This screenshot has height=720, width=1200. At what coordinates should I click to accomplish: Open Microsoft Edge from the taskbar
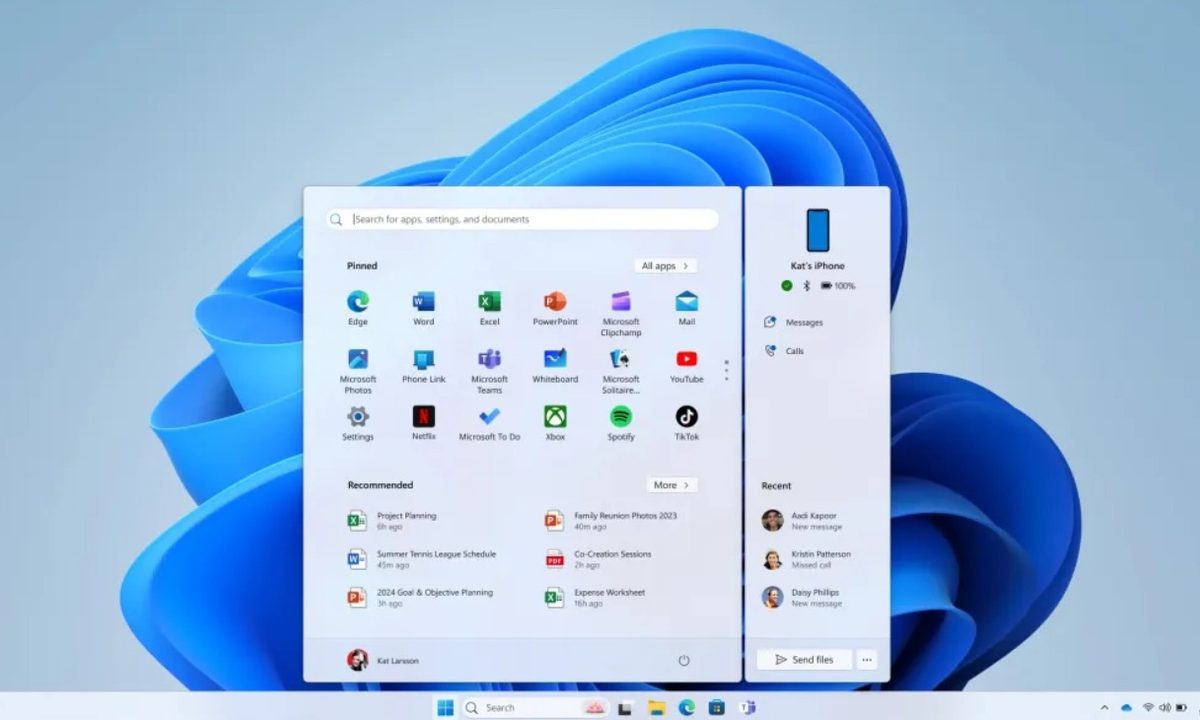tap(685, 708)
